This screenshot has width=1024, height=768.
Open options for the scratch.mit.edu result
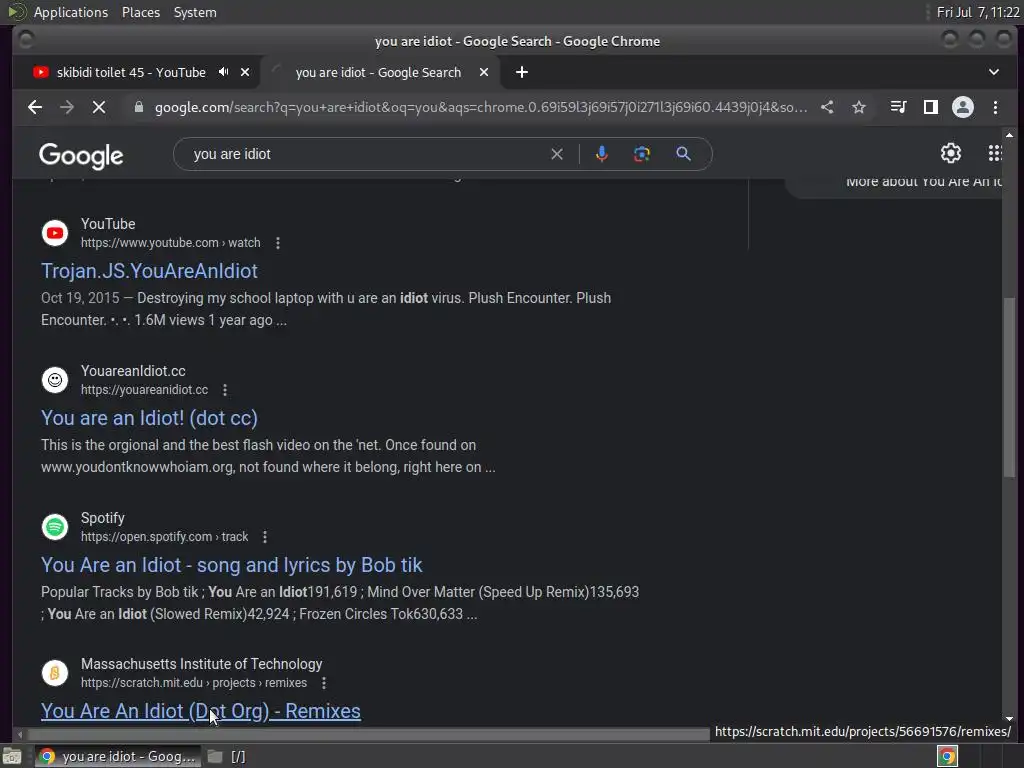point(323,683)
